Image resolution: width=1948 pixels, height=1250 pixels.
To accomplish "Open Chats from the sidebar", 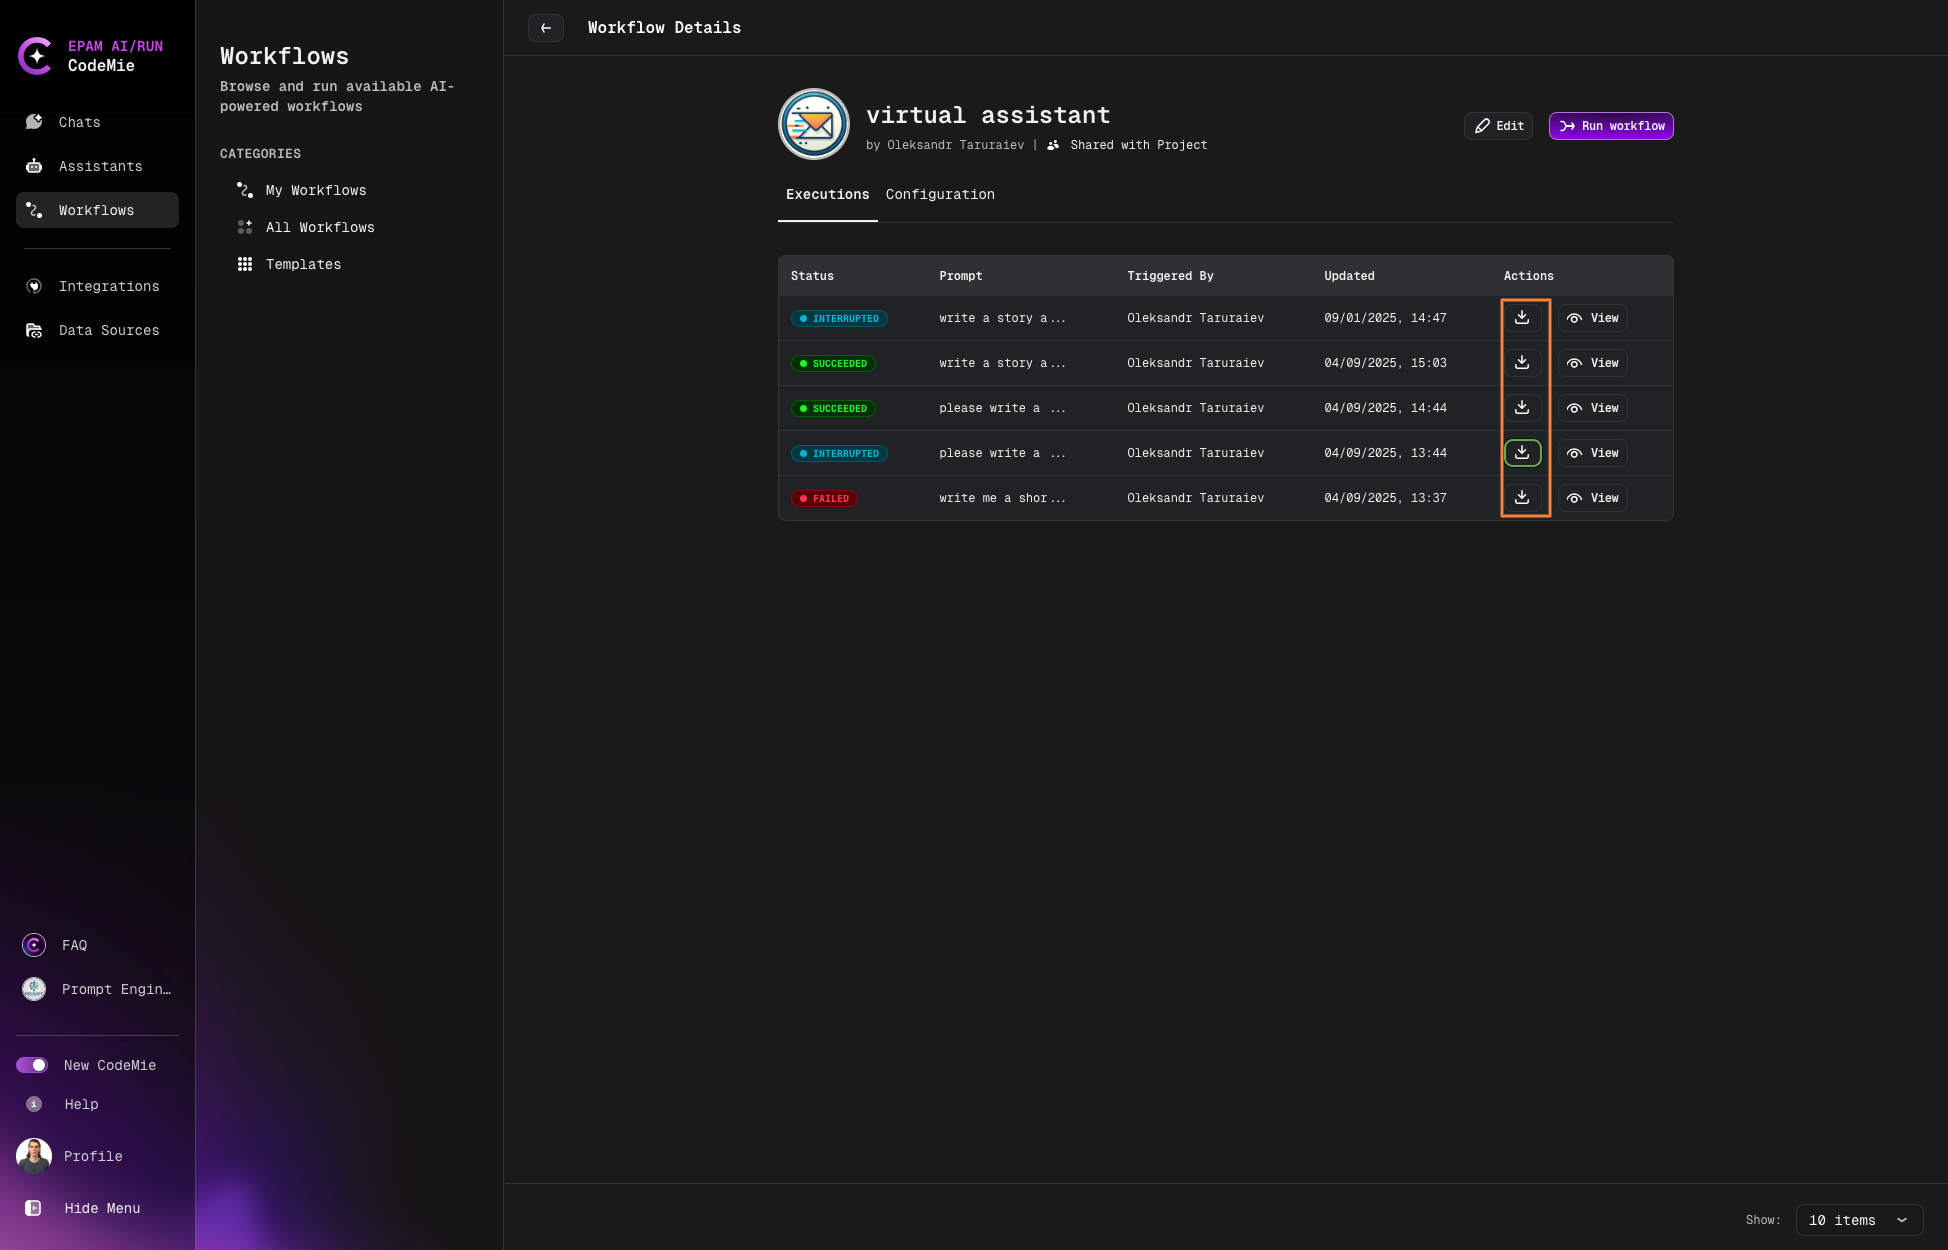I will point(79,122).
